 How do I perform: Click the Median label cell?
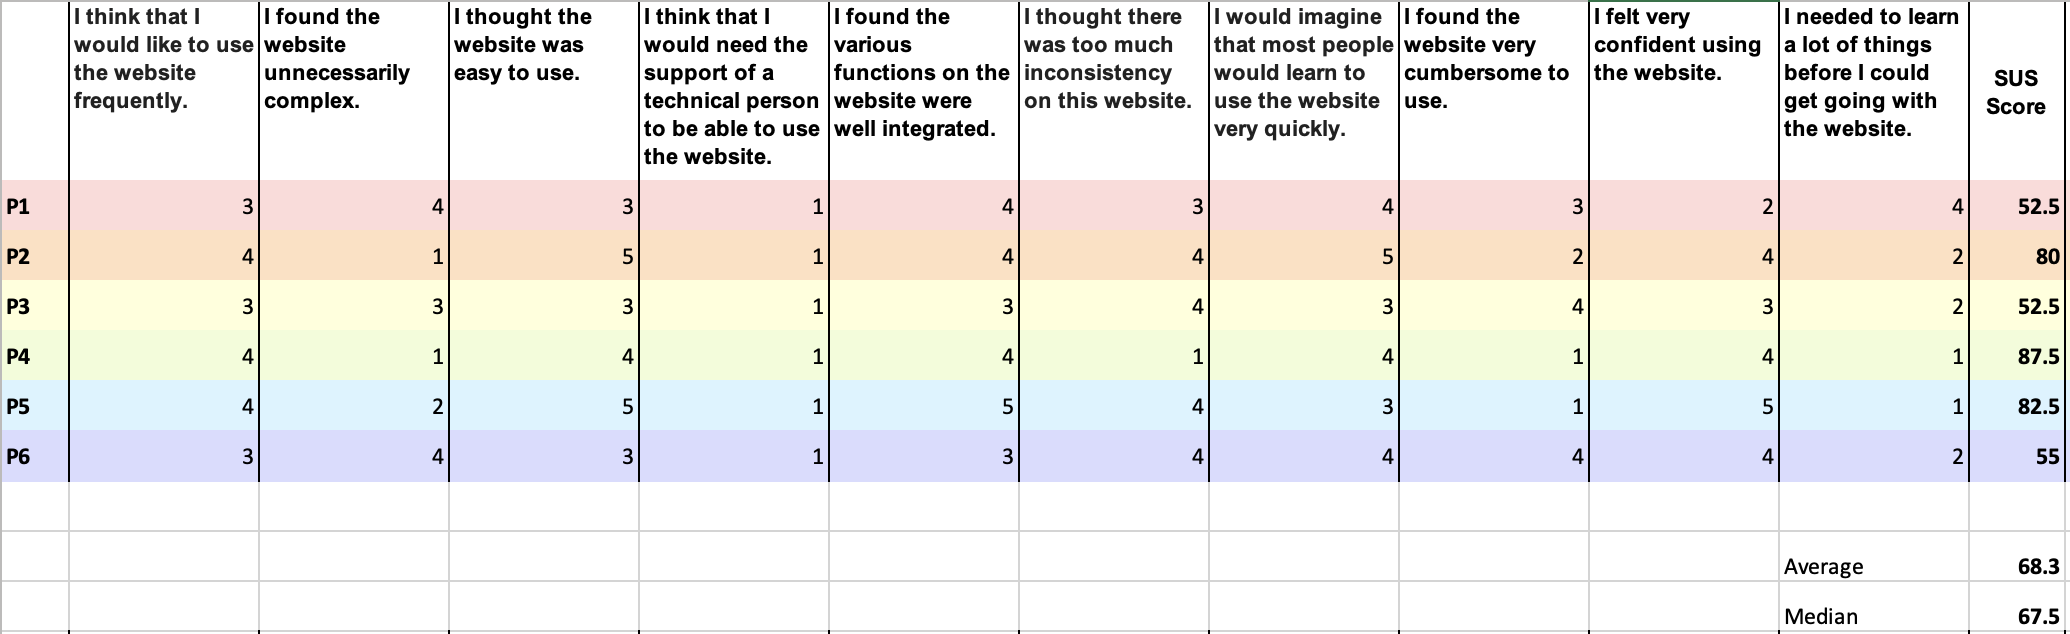pos(1874,616)
